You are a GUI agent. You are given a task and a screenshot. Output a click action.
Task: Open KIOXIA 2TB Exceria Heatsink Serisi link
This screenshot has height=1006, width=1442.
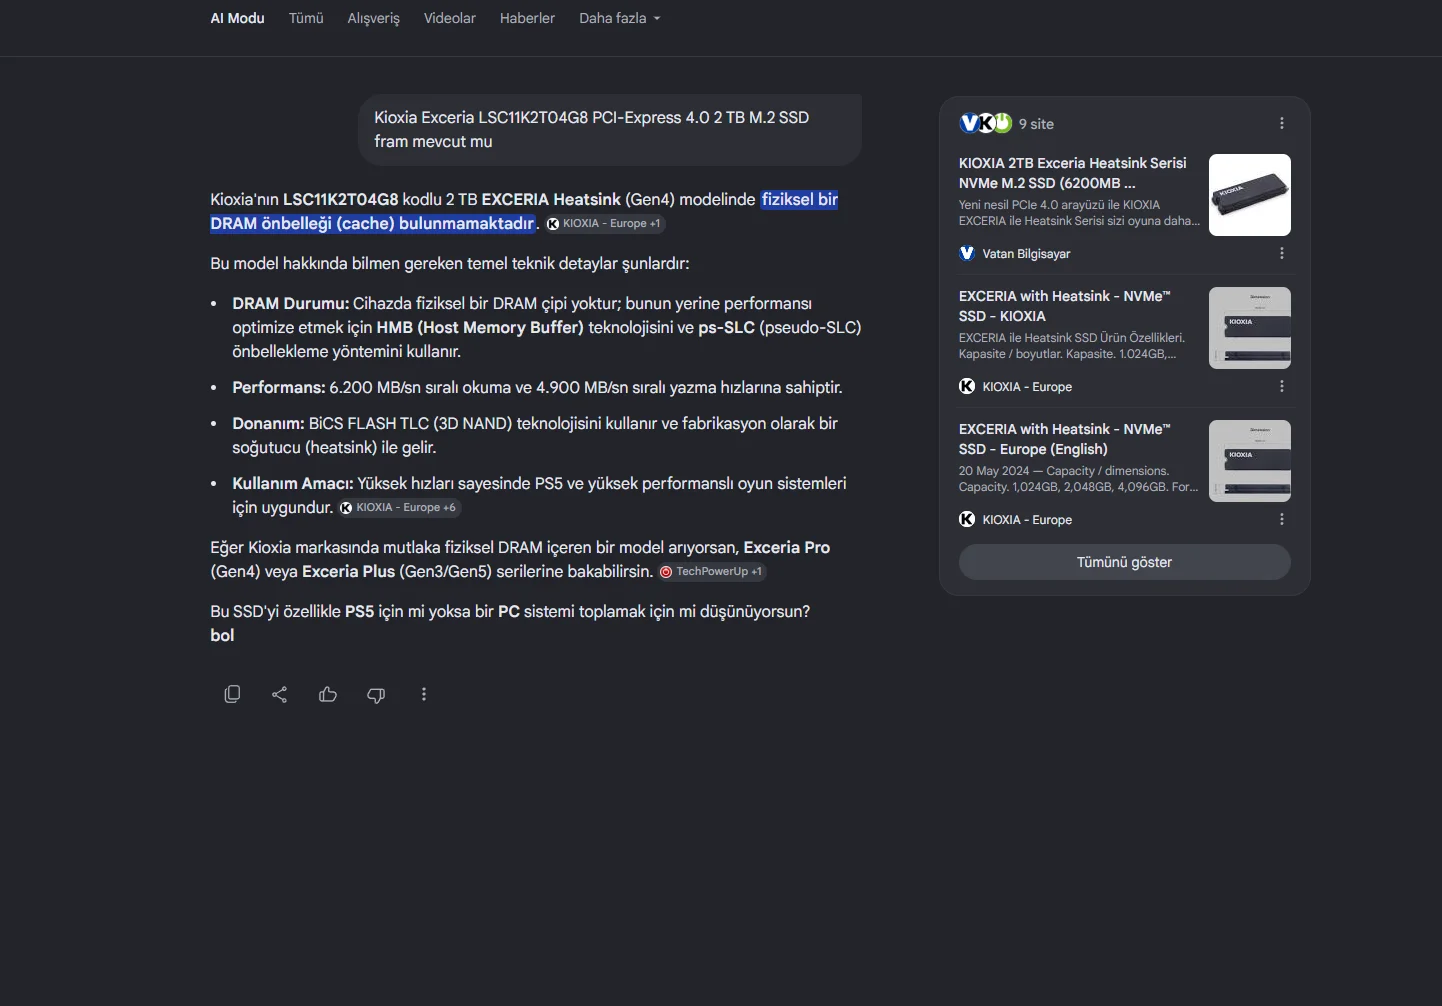1072,173
